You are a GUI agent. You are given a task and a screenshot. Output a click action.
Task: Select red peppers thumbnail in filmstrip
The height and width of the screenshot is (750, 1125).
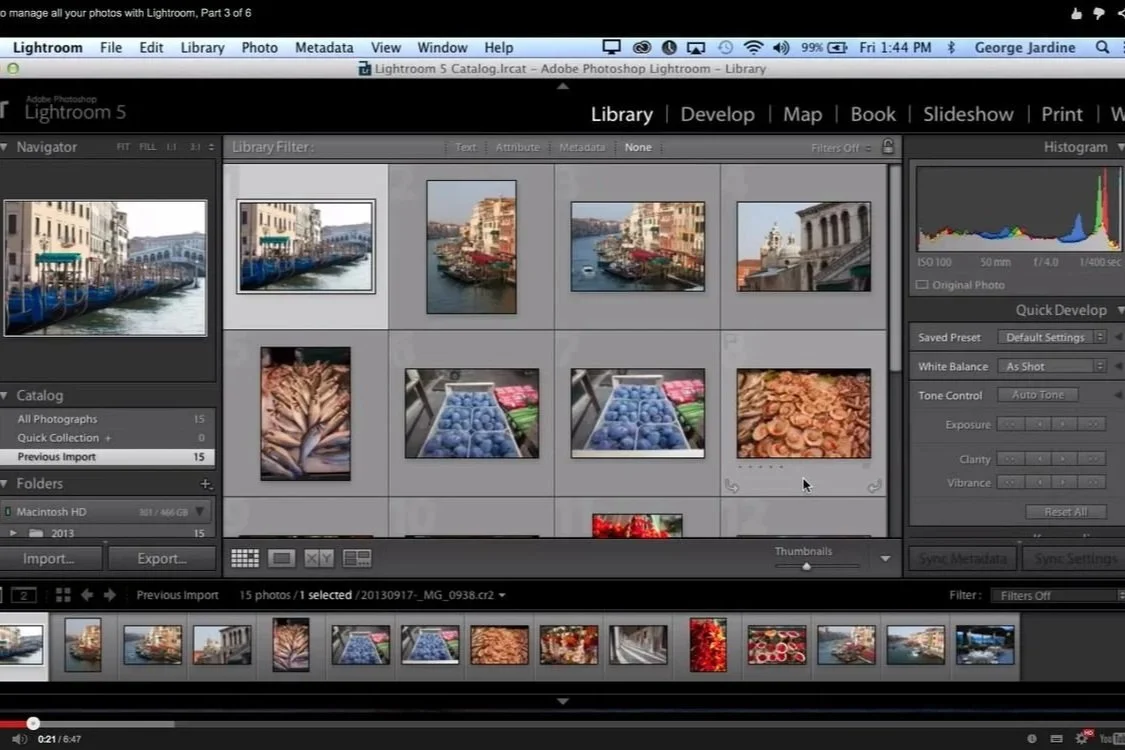point(708,644)
